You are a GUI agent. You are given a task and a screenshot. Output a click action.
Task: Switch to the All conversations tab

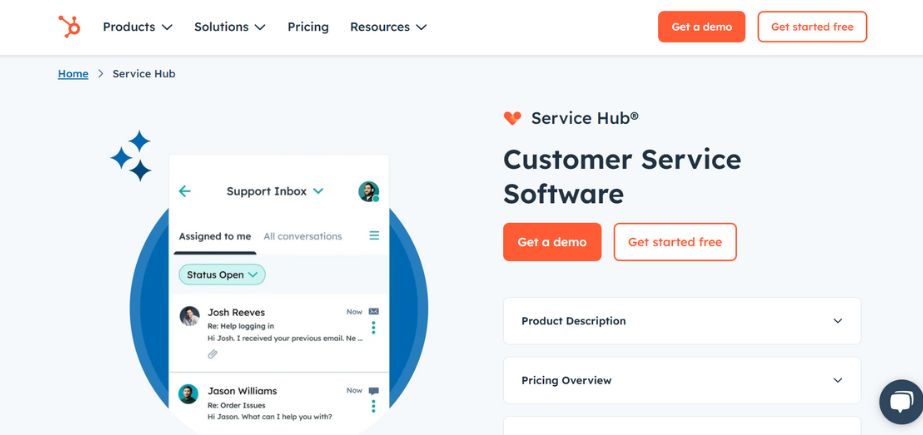pyautogui.click(x=302, y=236)
